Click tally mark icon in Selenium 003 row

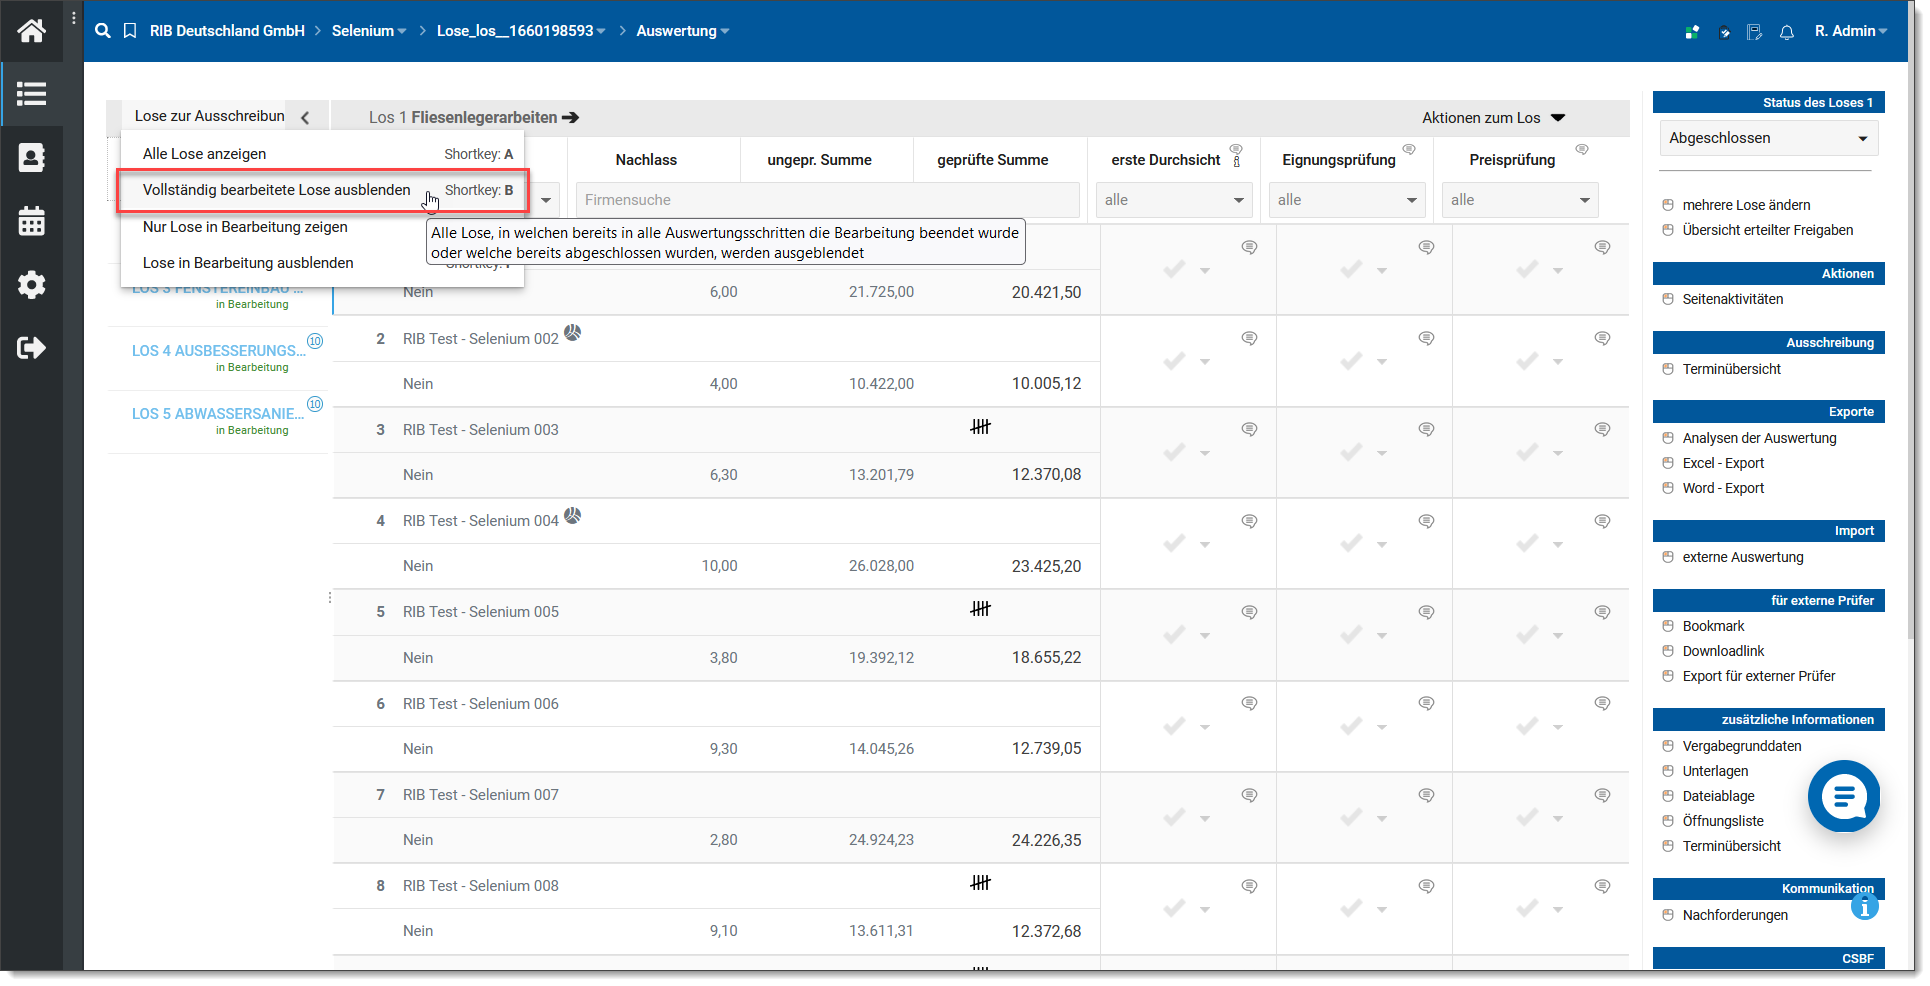pyautogui.click(x=980, y=427)
